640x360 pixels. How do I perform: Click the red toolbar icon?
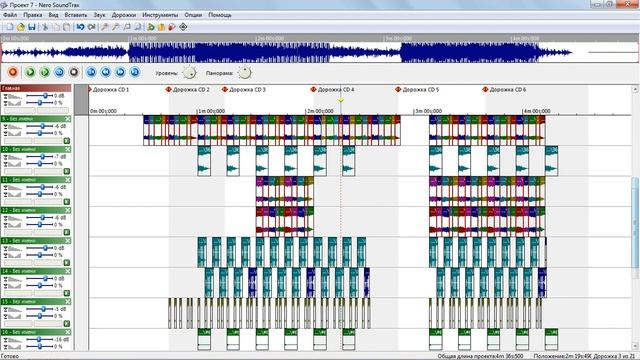pyautogui.click(x=172, y=27)
